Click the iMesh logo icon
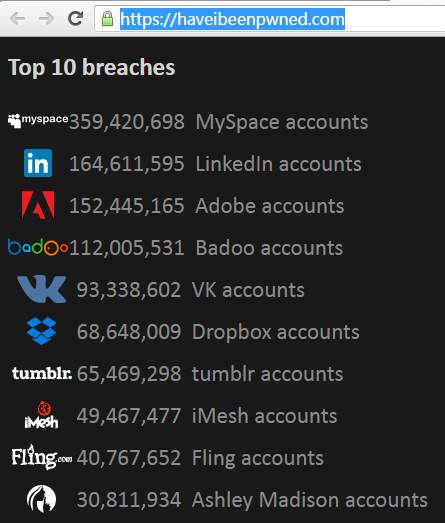The image size is (445, 523). (41, 415)
